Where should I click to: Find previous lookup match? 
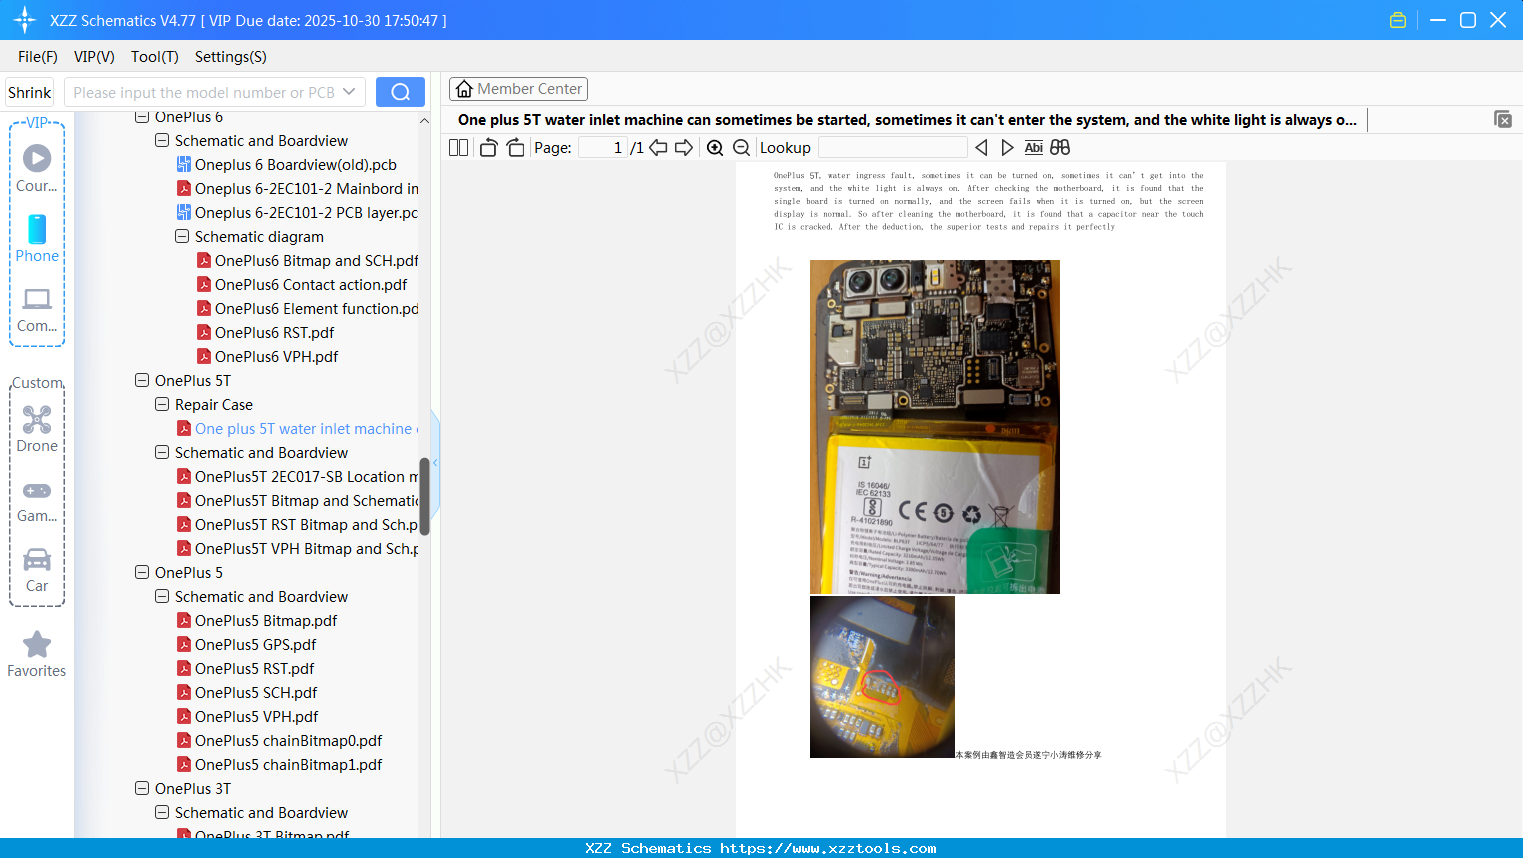[x=981, y=147]
